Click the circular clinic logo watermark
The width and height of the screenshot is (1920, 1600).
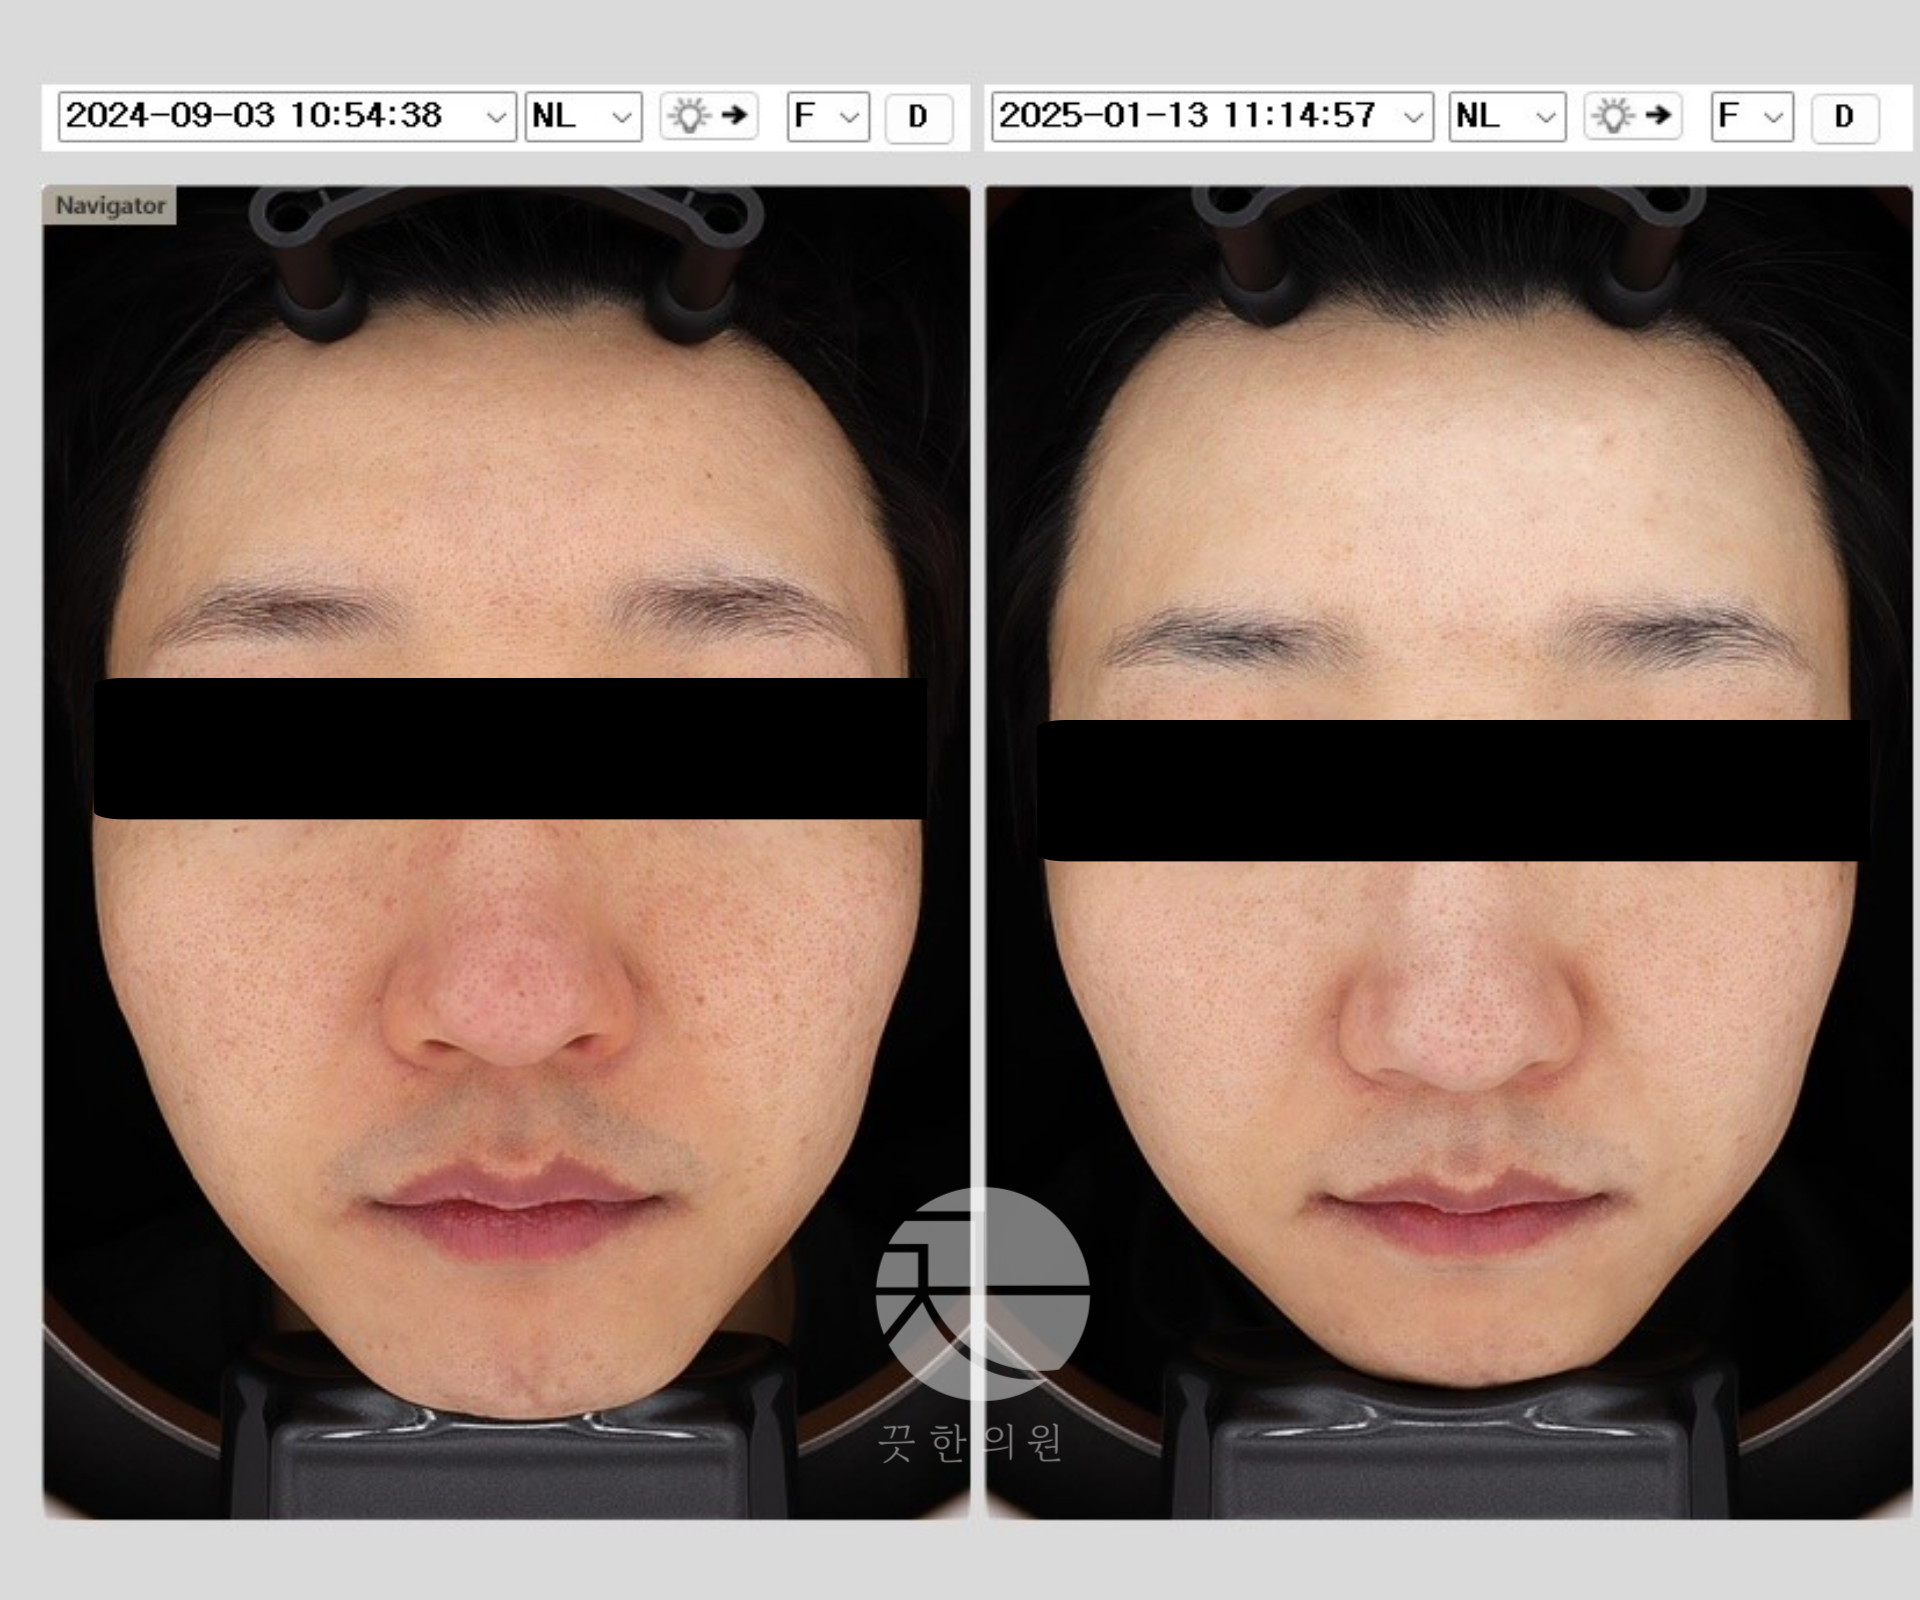(x=982, y=1292)
